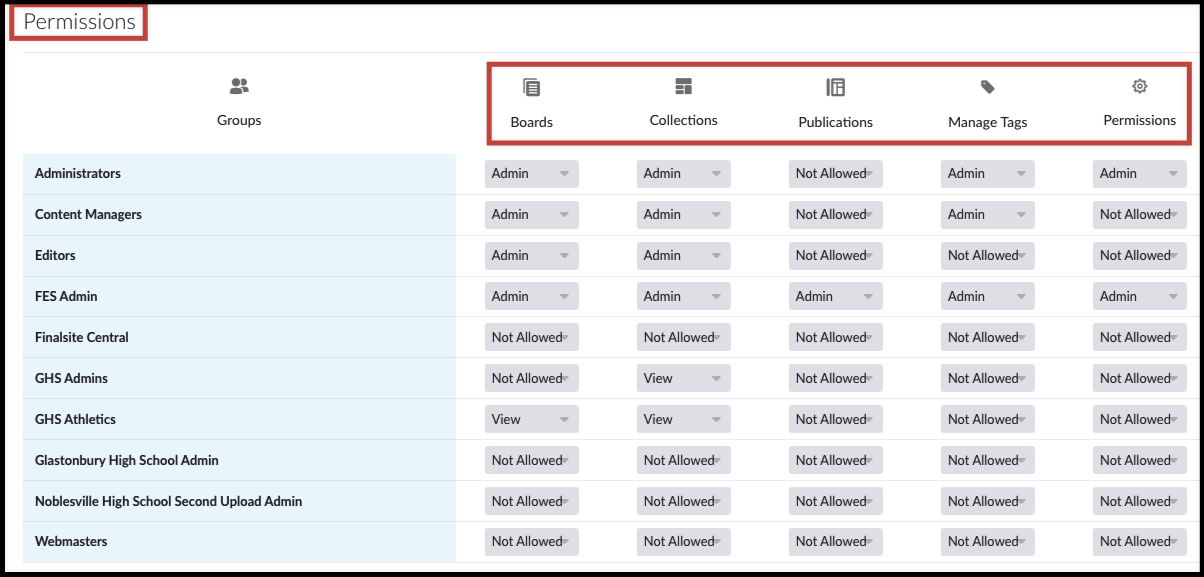Open the Permissions dropdown for Glastonbury High School Admin
Viewport: 1204px width, 577px height.
pos(1139,460)
